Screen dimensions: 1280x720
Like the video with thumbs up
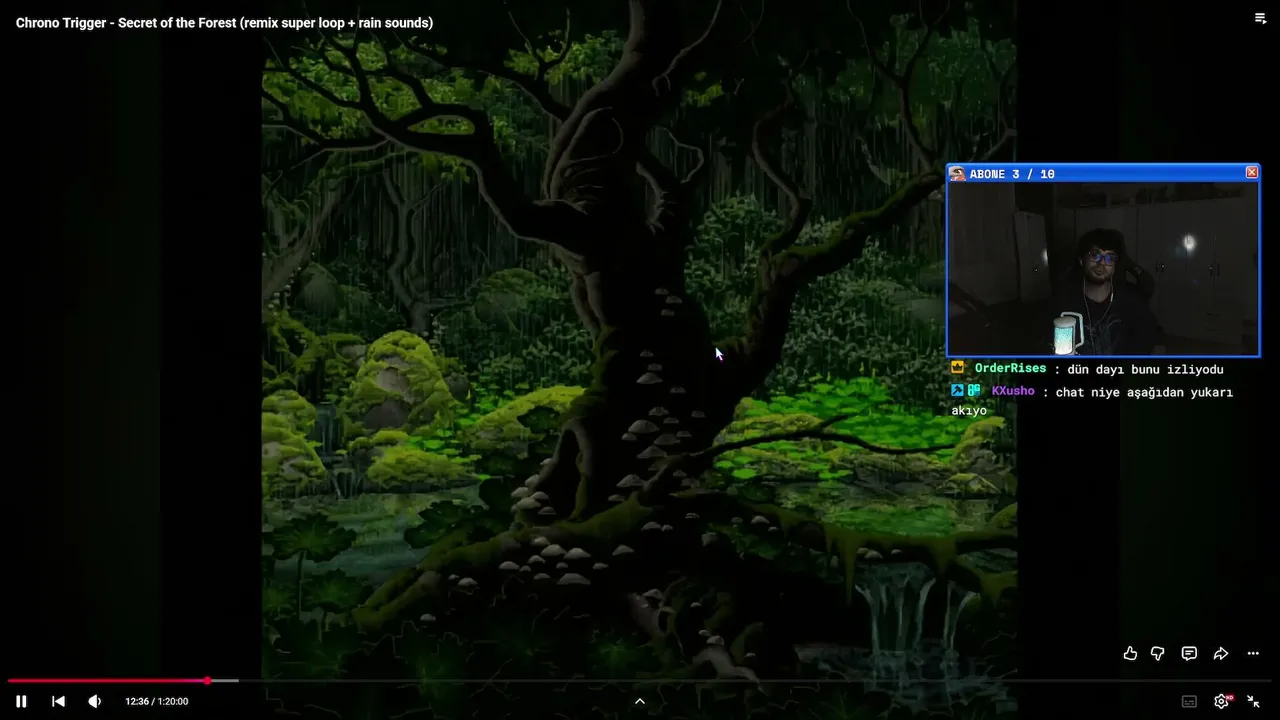(1130, 653)
